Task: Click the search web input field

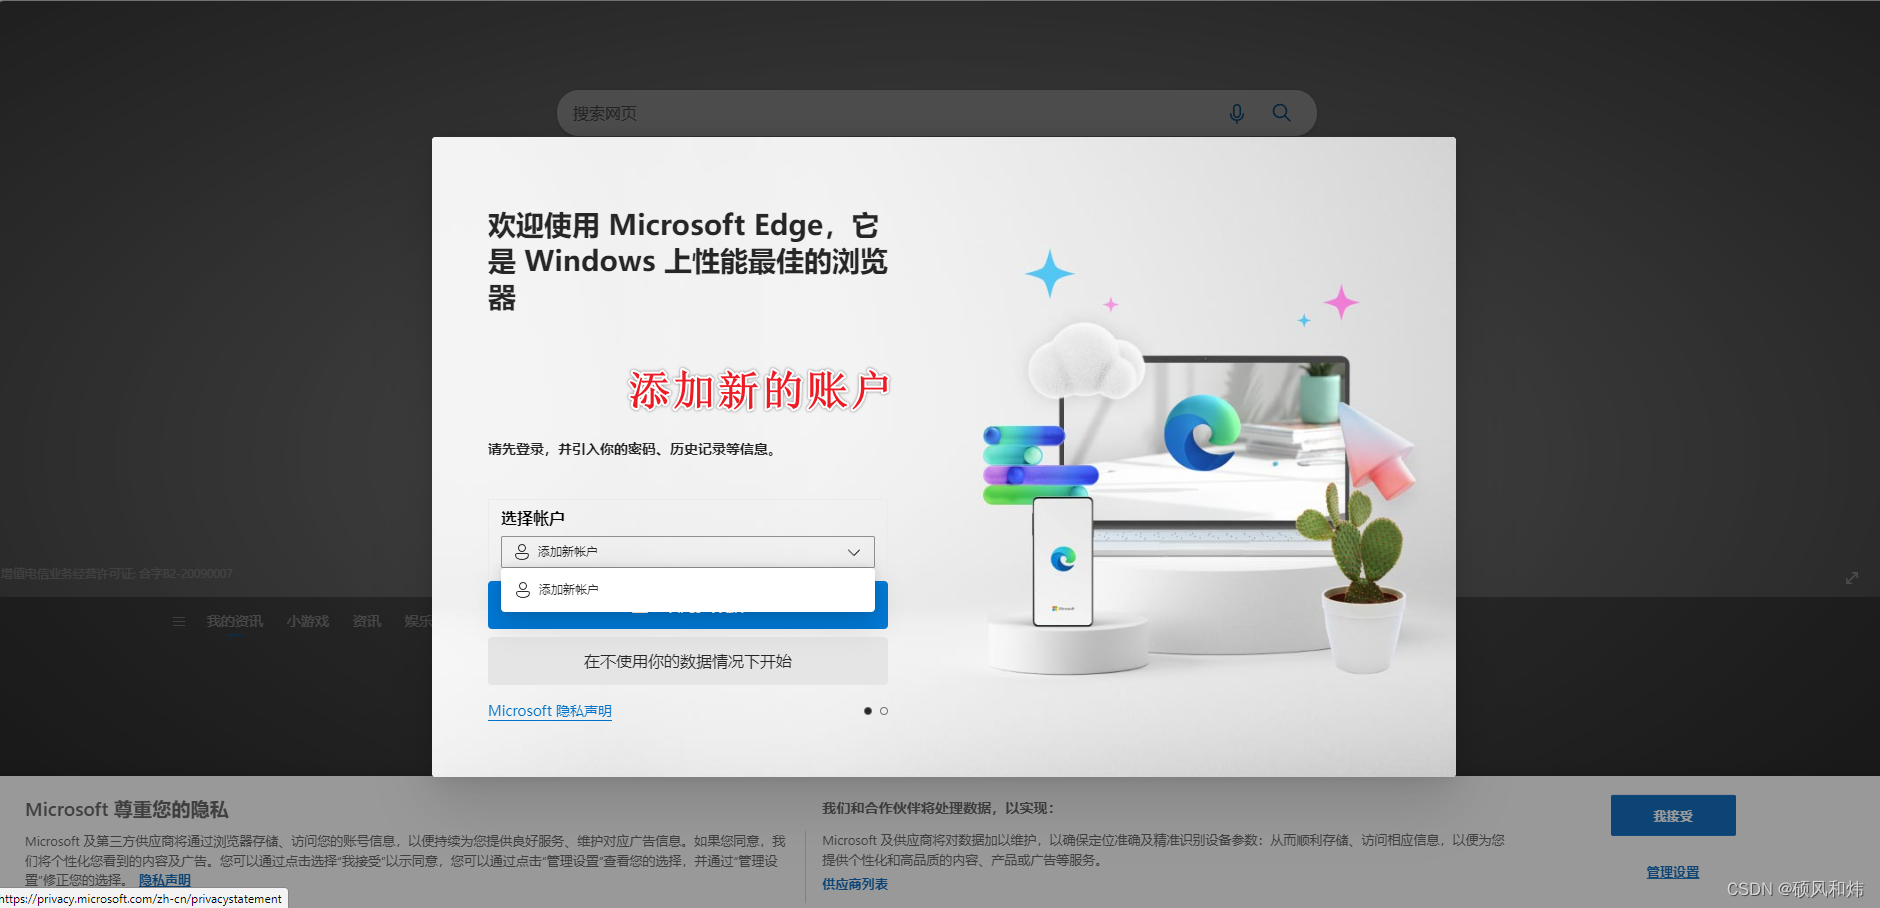Action: pyautogui.click(x=936, y=113)
